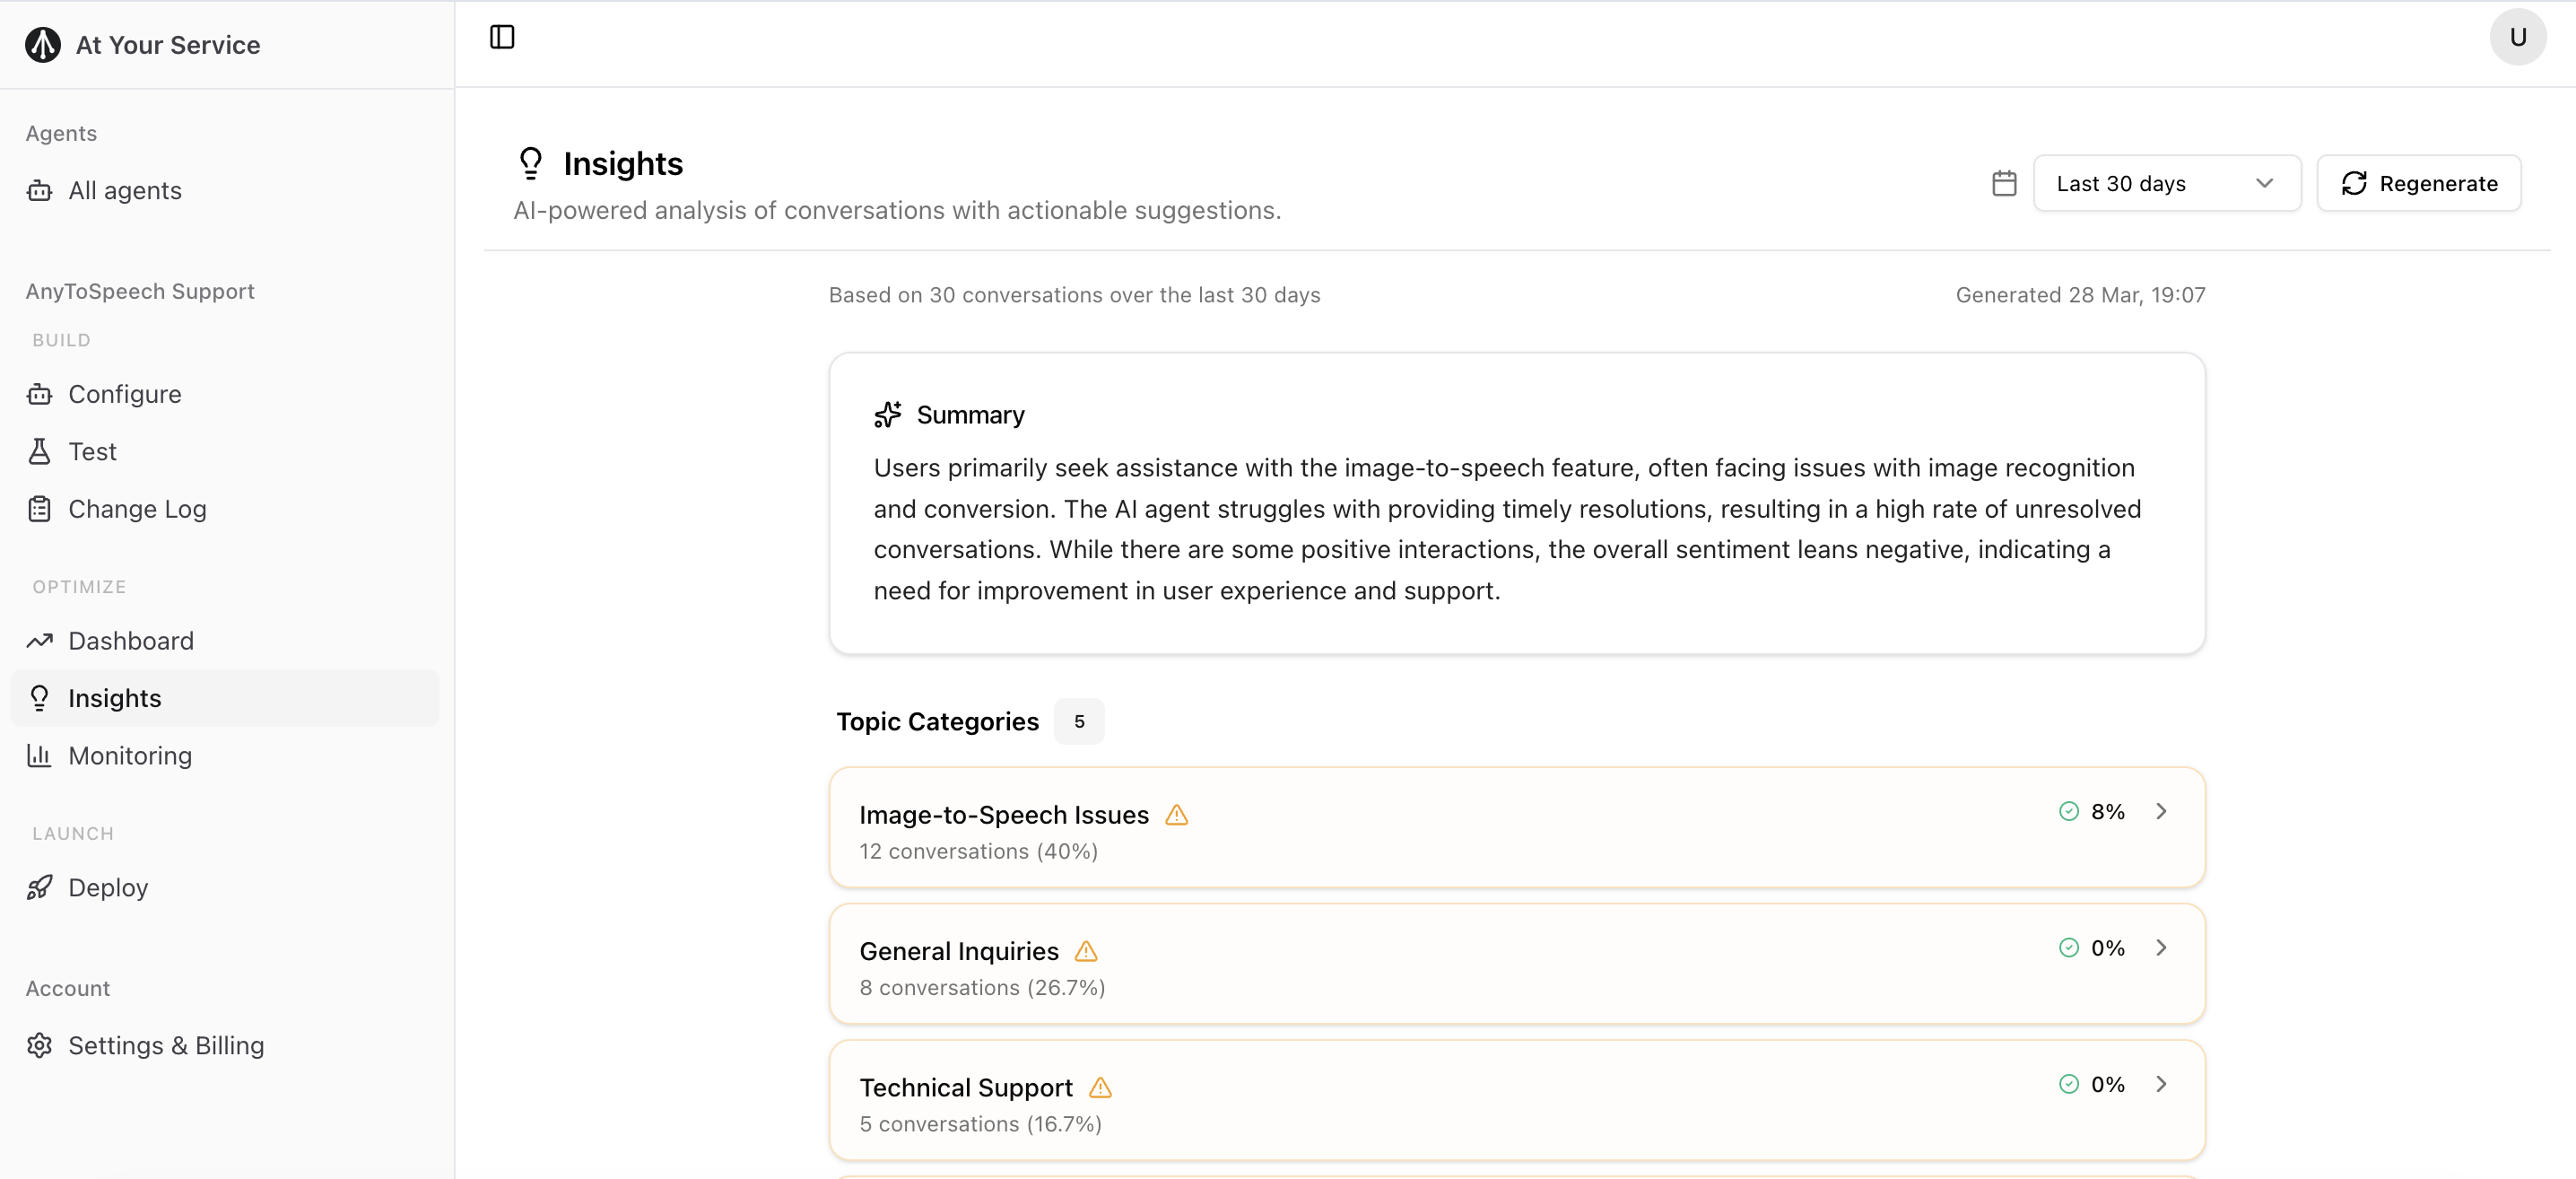Screen dimensions: 2576x1179
Task: Open Settings & Billing
Action: point(166,1045)
